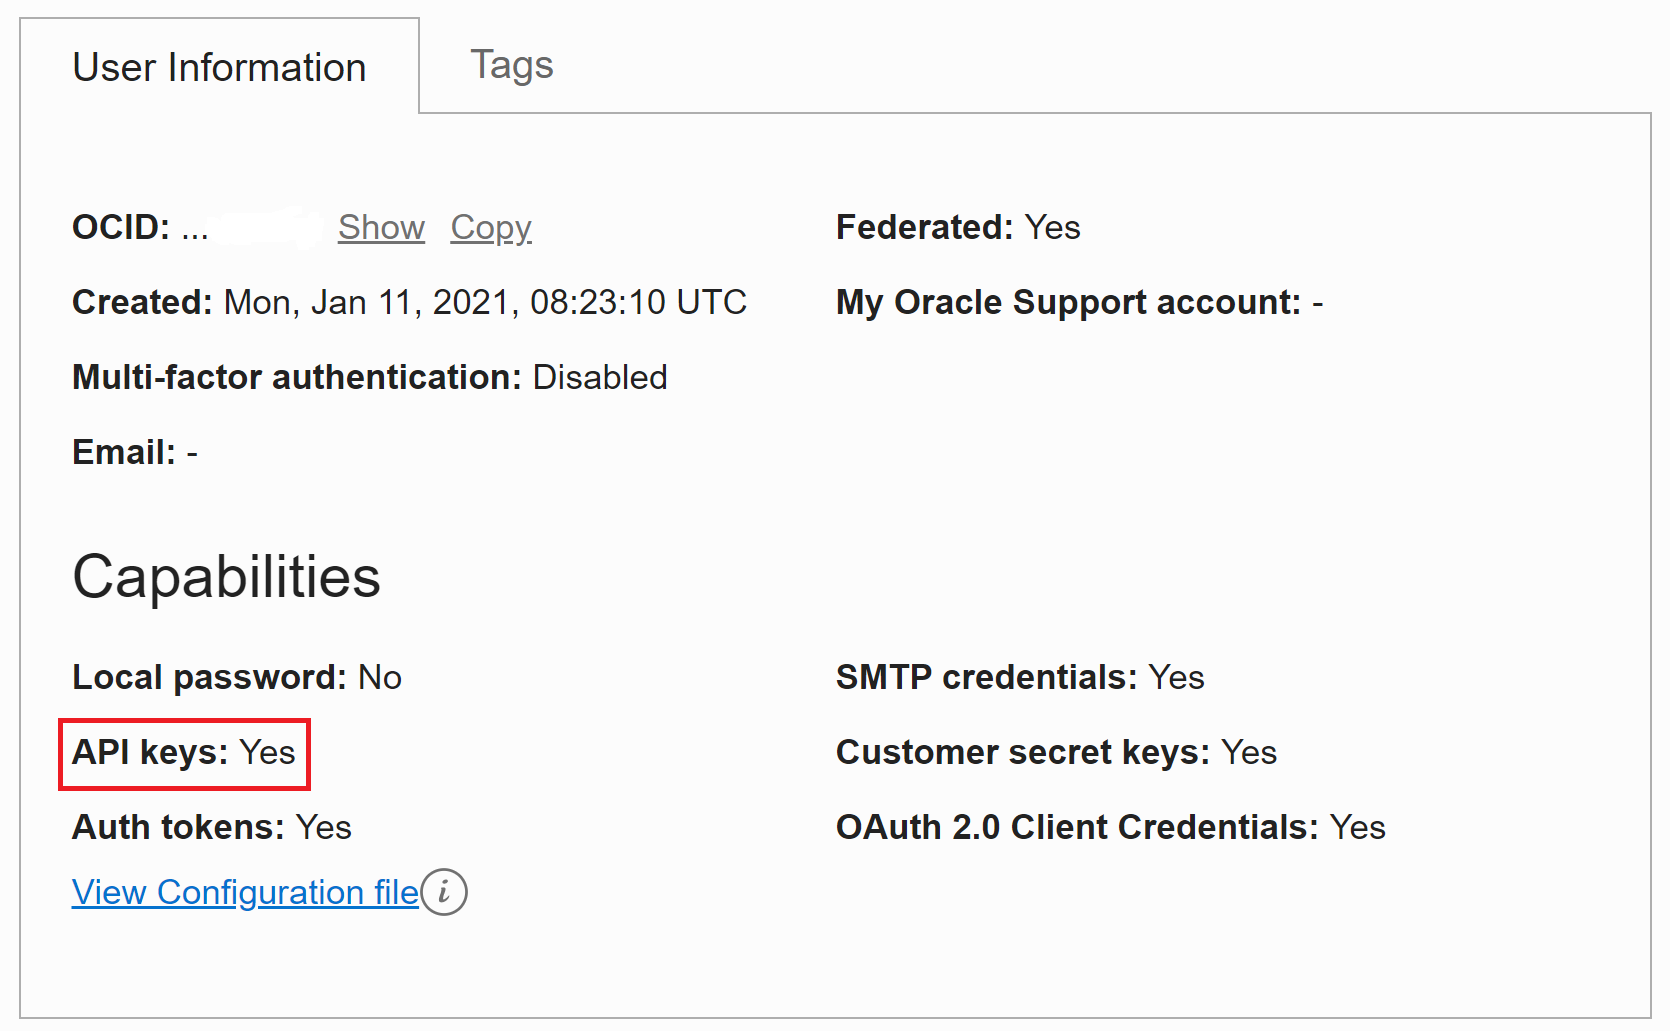1670x1031 pixels.
Task: Click the OCID label text
Action: tap(120, 227)
